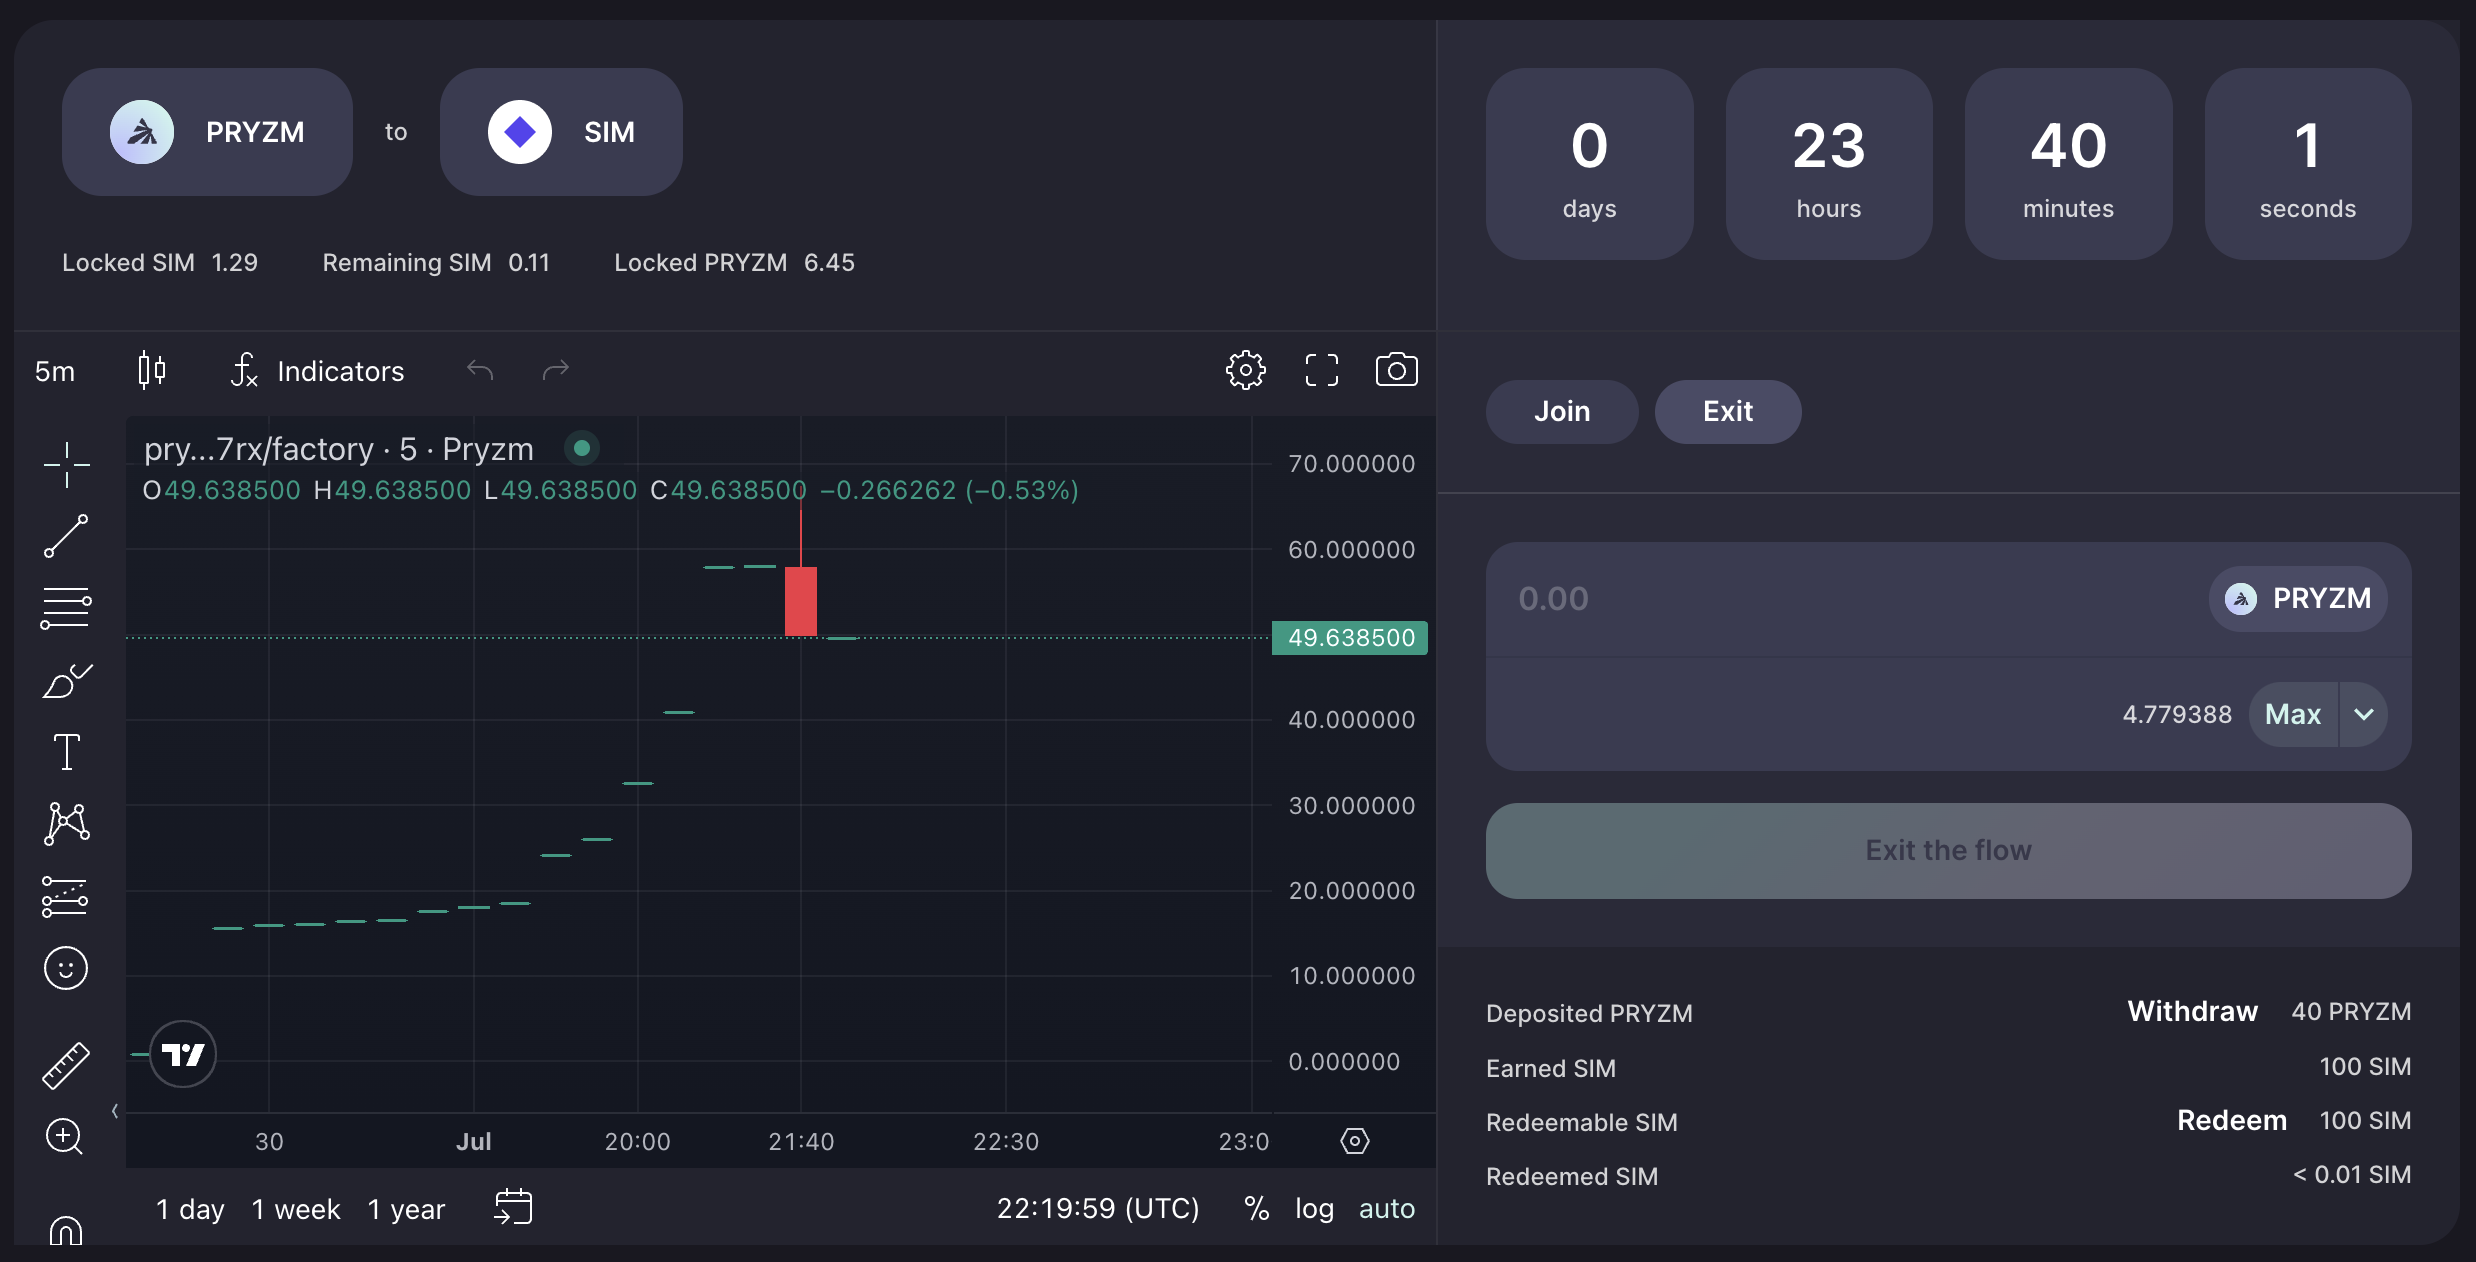Viewport: 2476px width, 1262px height.
Task: Toggle log scale mode
Action: point(1314,1209)
